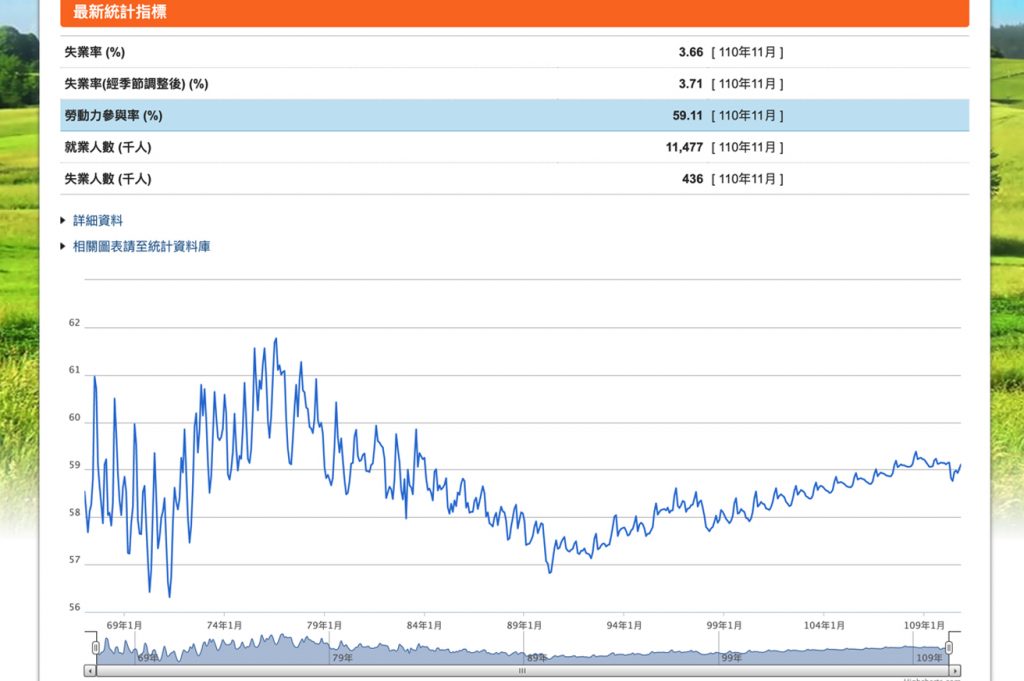Click the 79年1月 x-axis label
This screenshot has height=681, width=1024.
(324, 625)
